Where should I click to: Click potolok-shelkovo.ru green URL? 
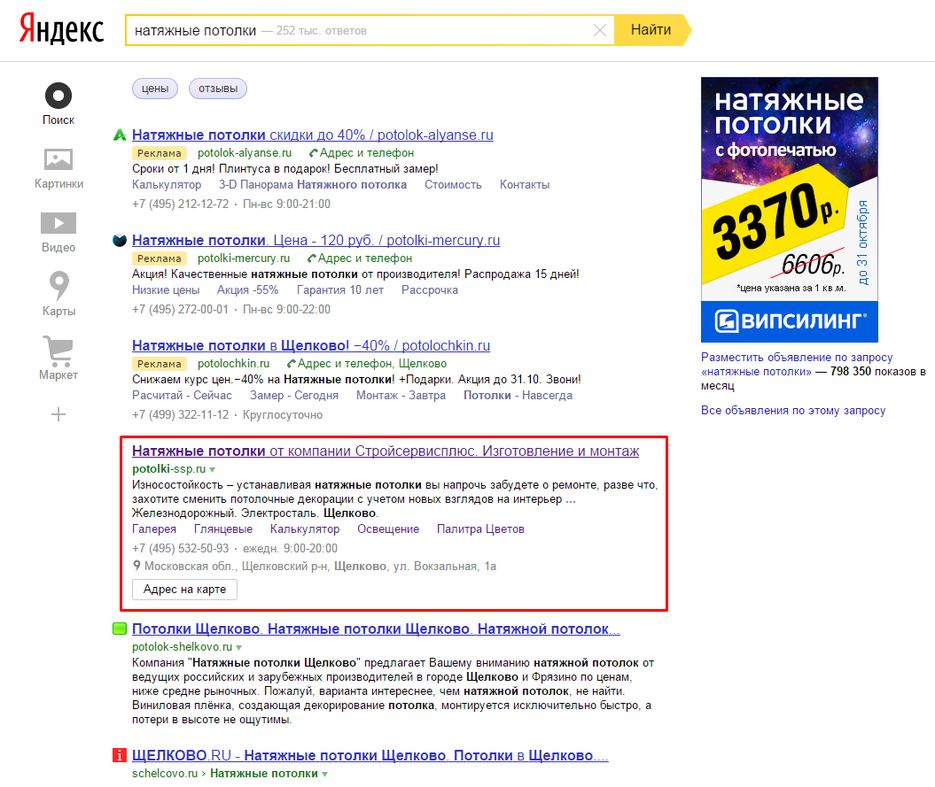[182, 647]
